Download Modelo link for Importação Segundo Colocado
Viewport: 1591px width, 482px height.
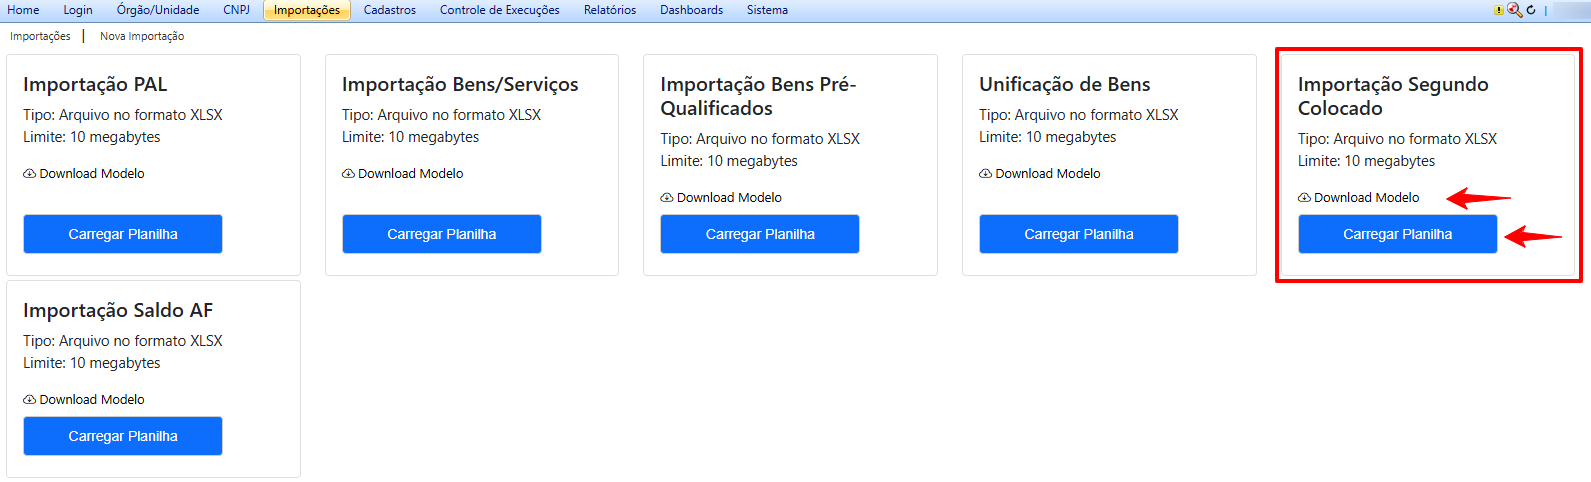pos(1365,198)
